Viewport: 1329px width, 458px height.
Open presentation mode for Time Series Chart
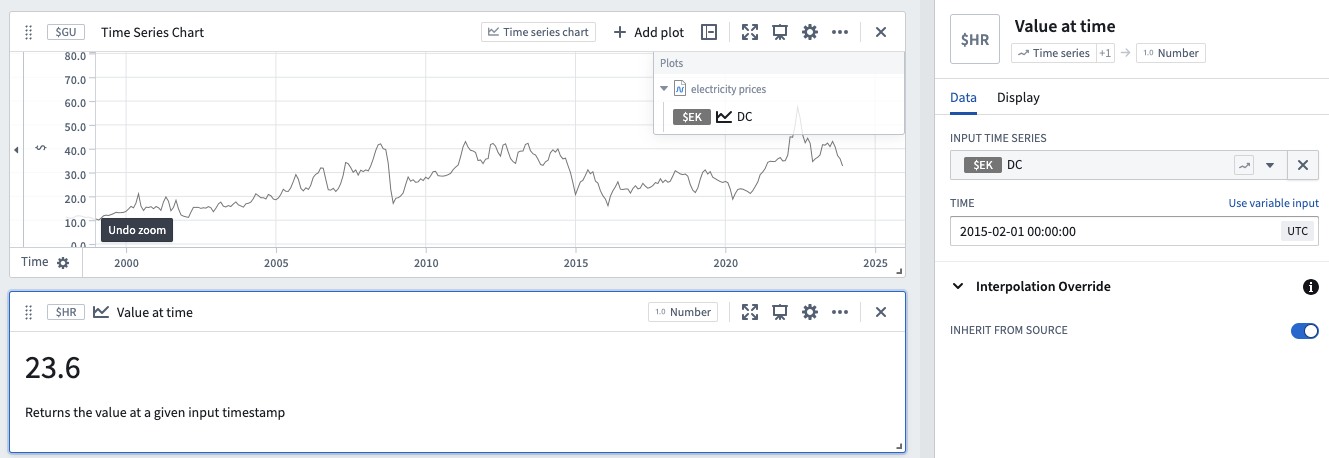780,32
